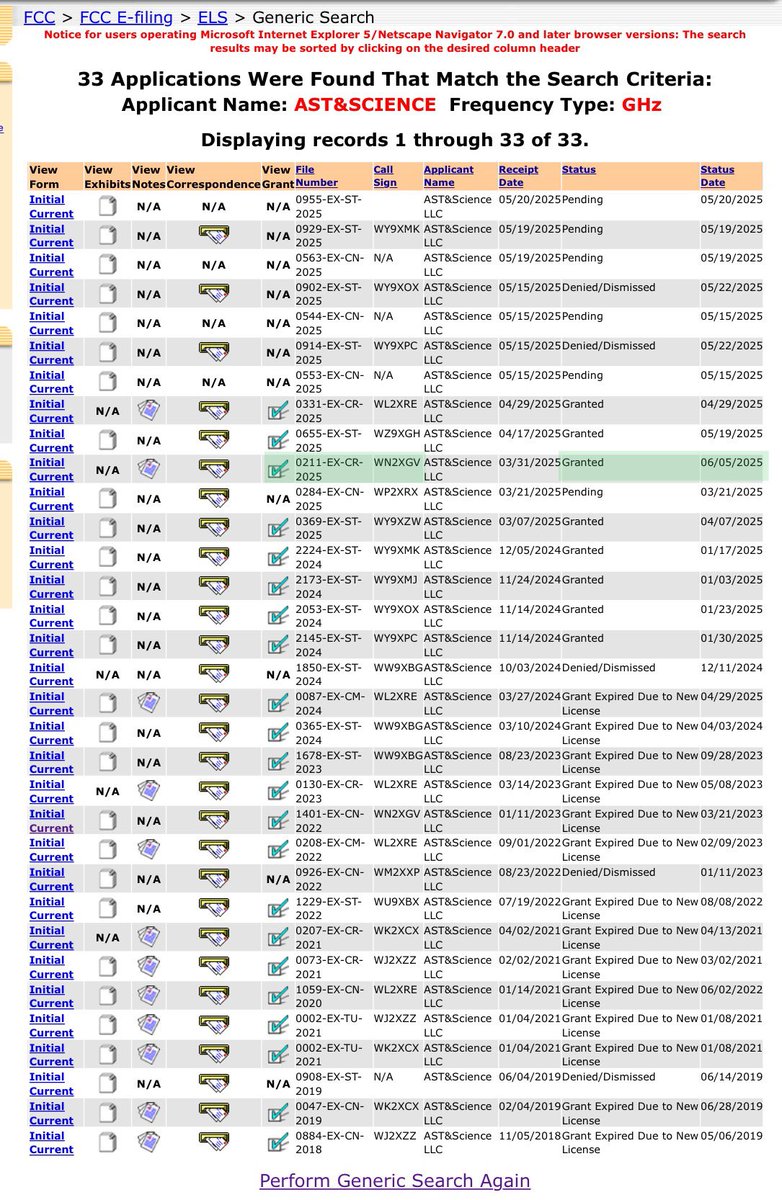This screenshot has width=782, height=1200.
Task: Open Current form for 1850-EX-ST-2024
Action: [x=51, y=681]
